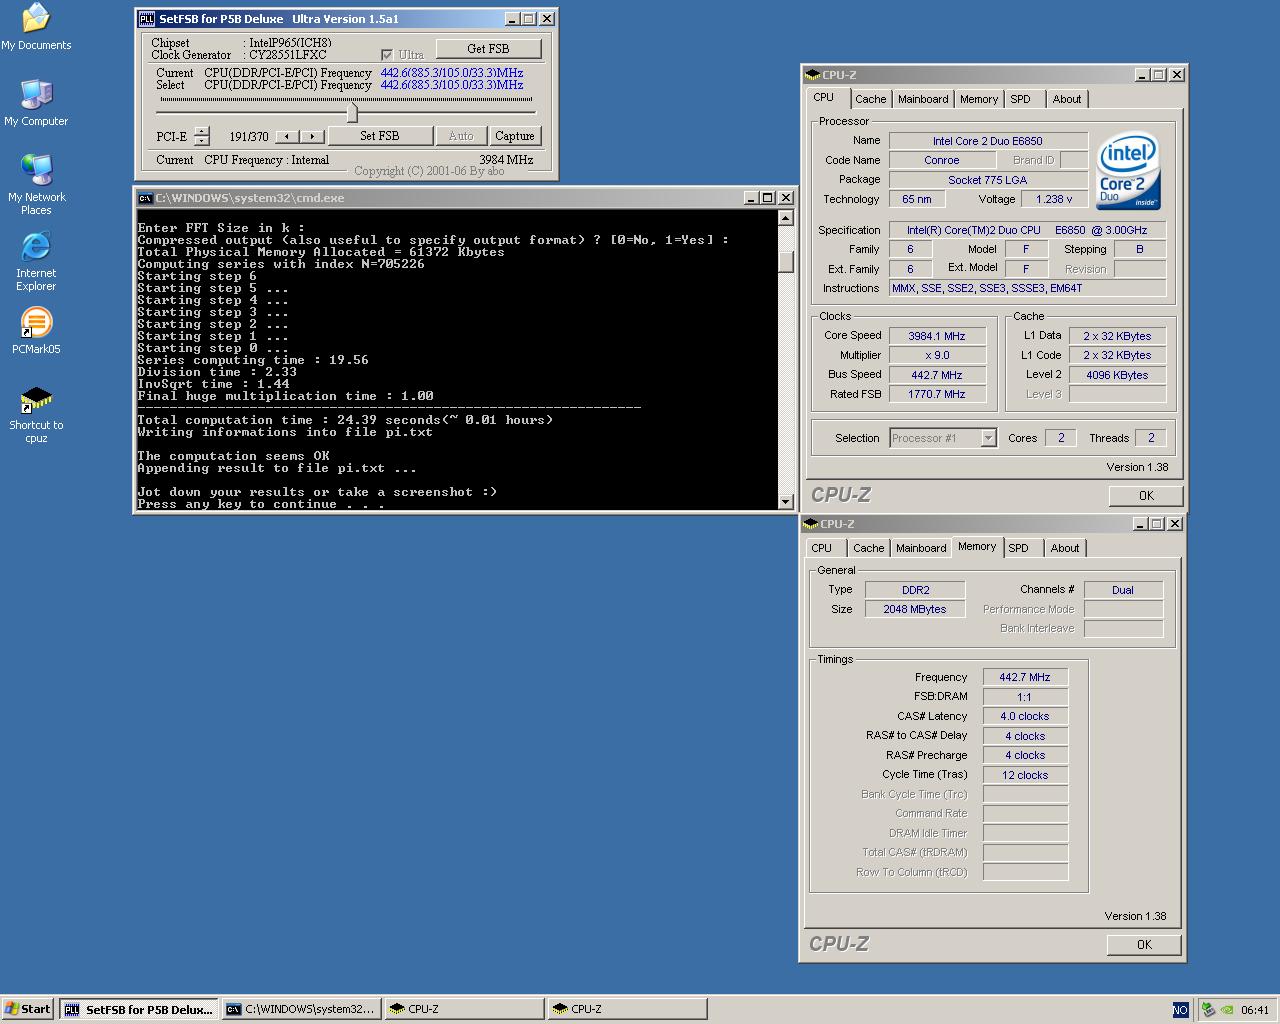Click the Get FSB button

488,48
